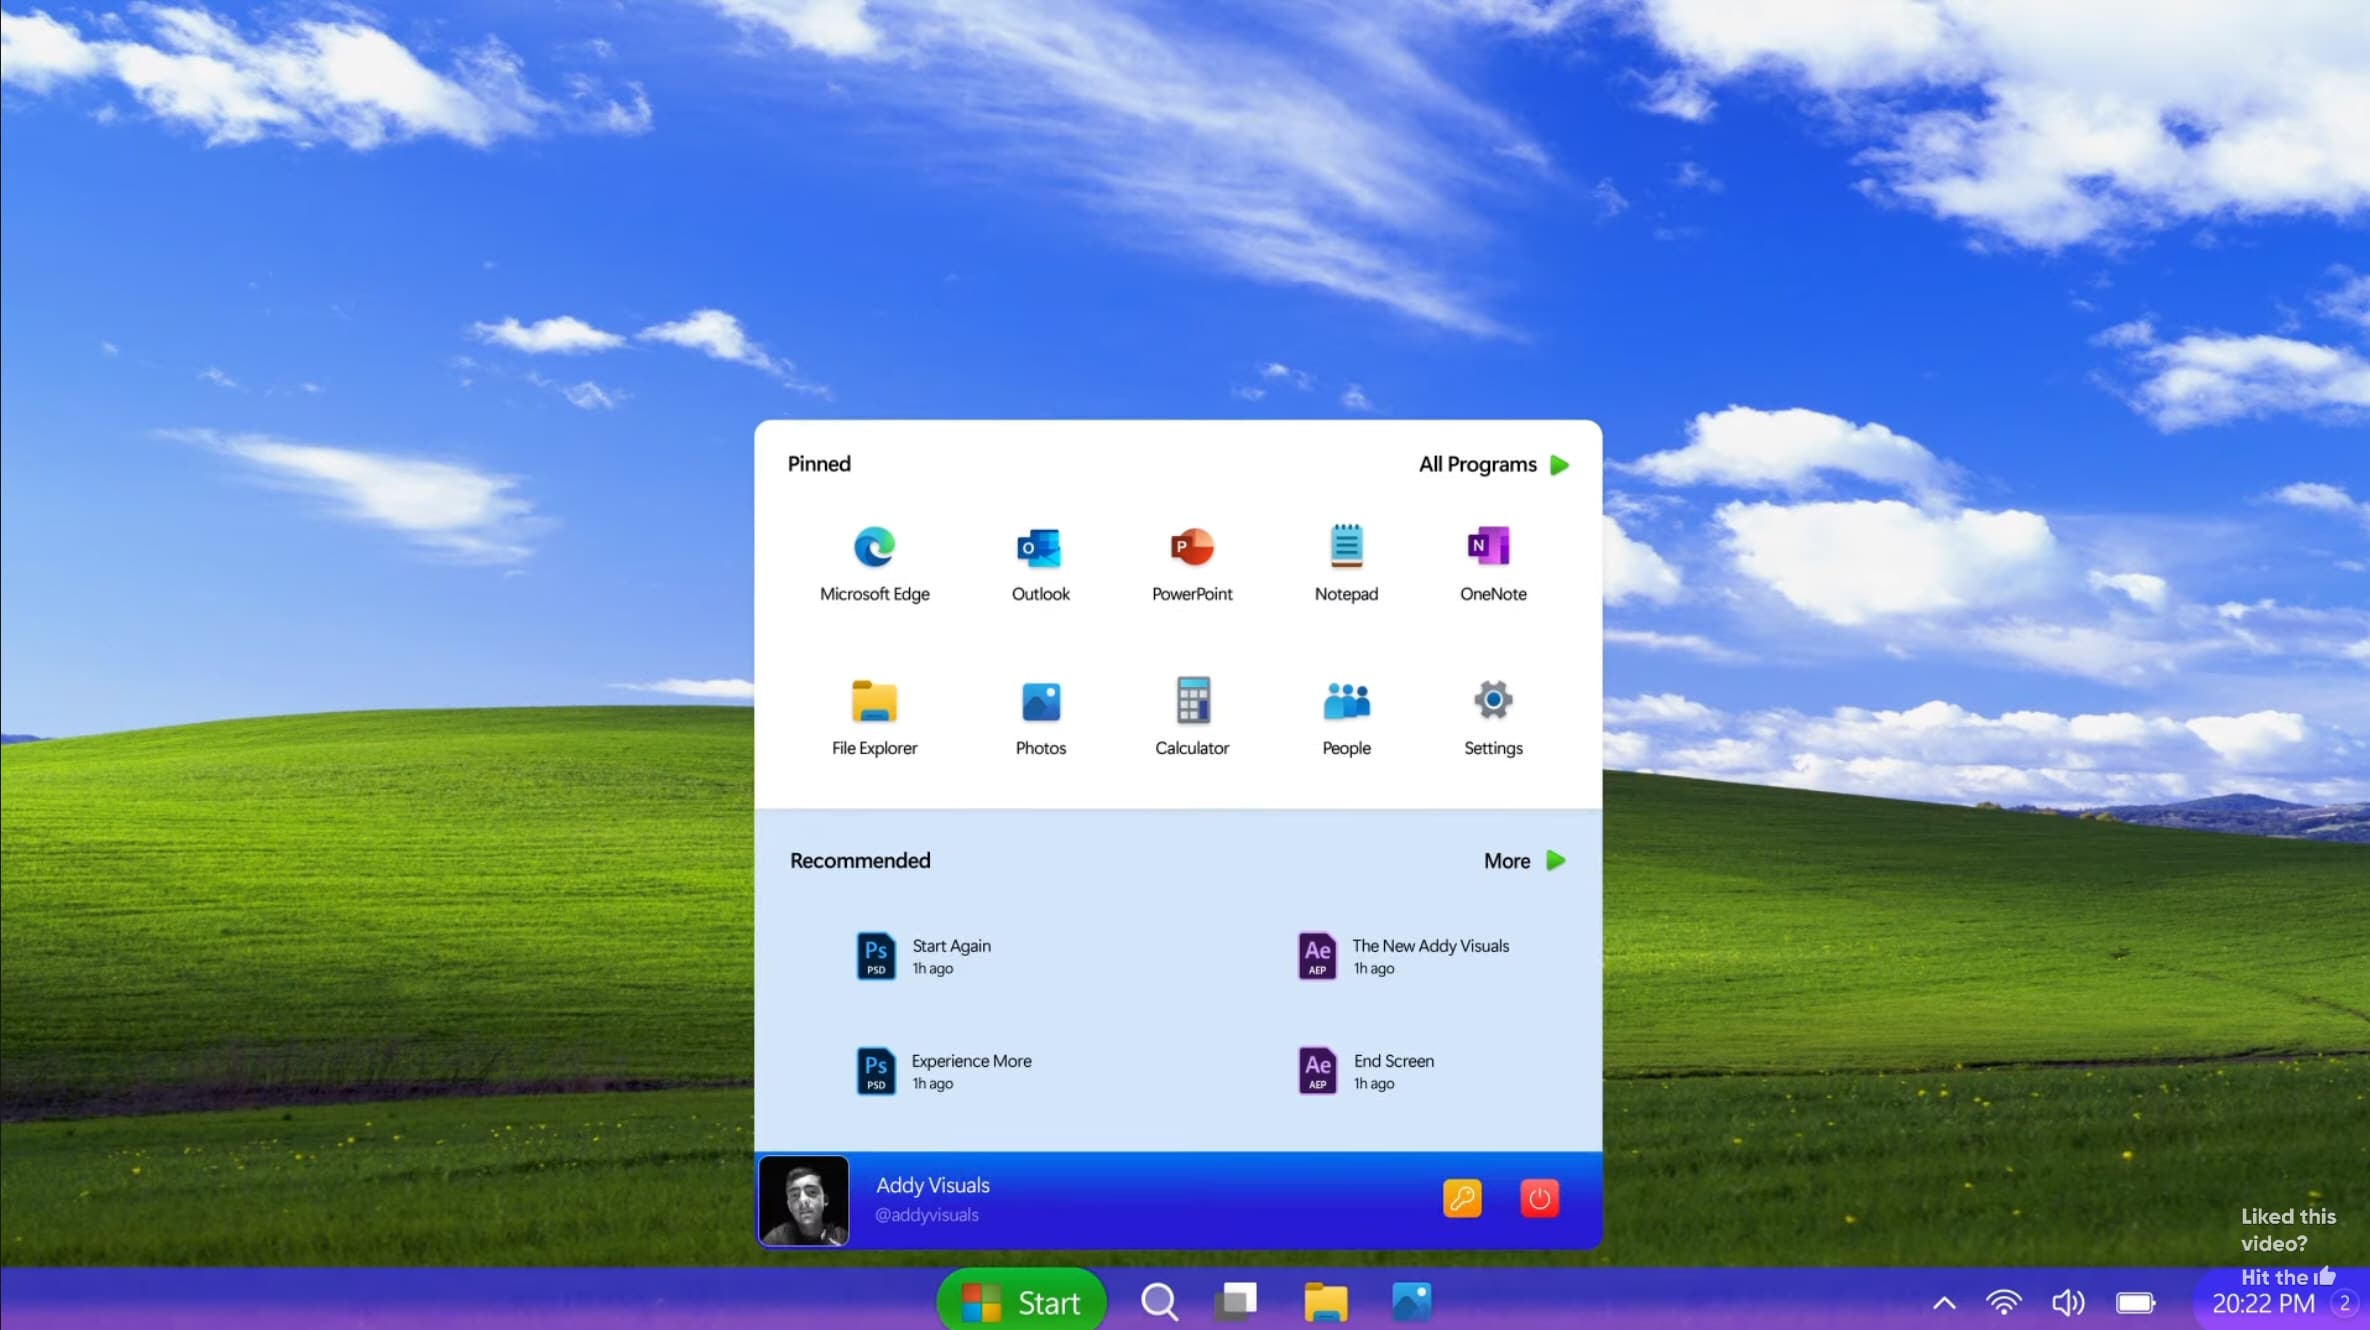Click All Programs arrow to expand
The height and width of the screenshot is (1330, 2370).
pos(1558,464)
